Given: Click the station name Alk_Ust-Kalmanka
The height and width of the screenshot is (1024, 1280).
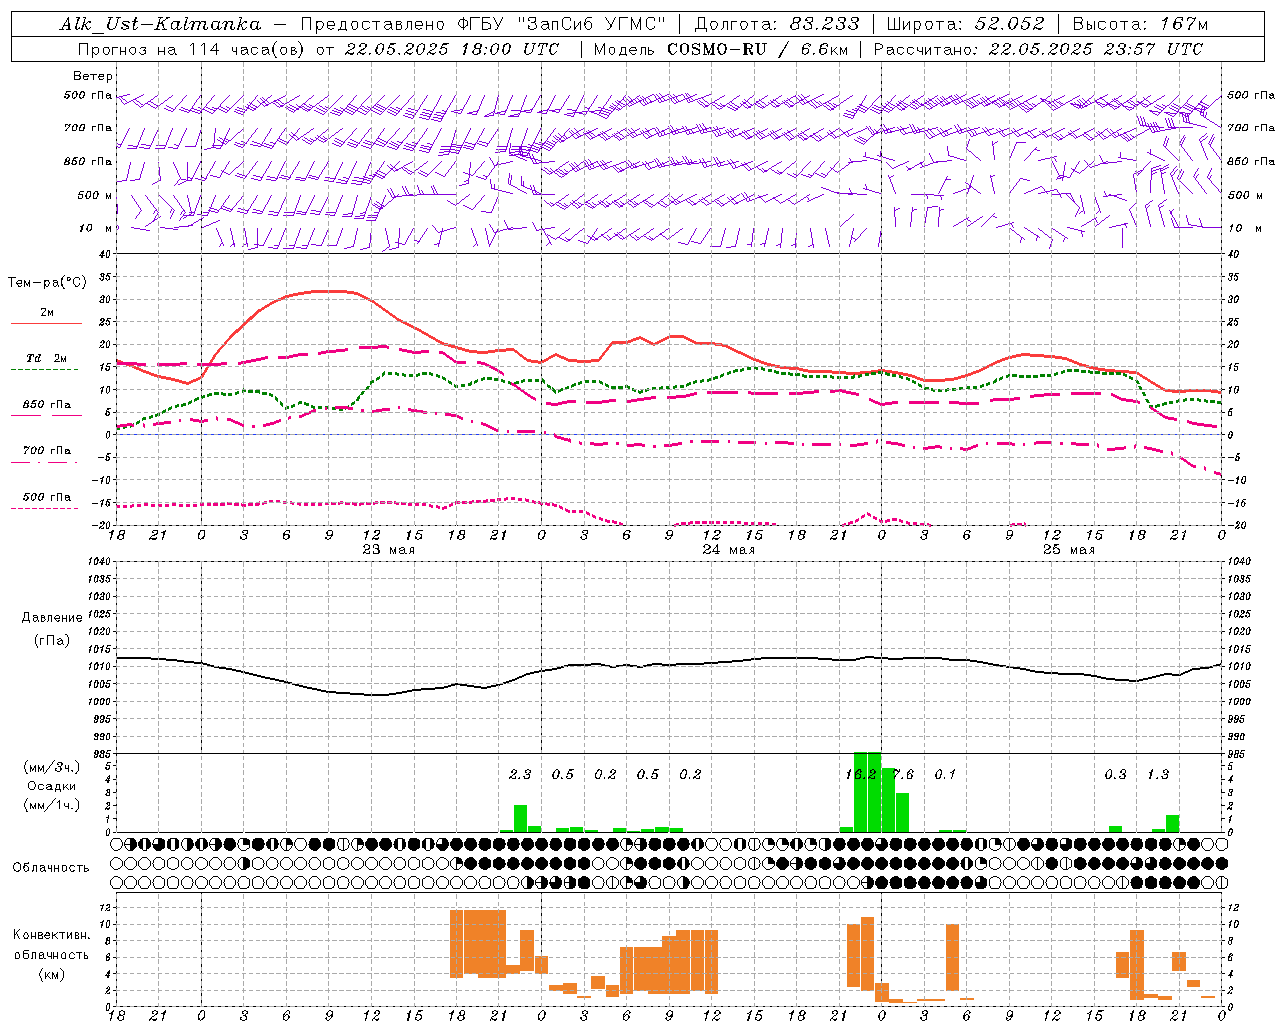Looking at the screenshot, I should (x=160, y=24).
